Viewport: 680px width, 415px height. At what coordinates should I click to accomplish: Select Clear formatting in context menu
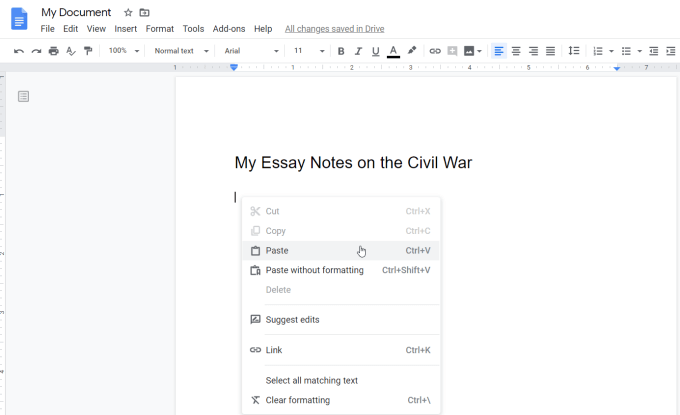point(297,400)
